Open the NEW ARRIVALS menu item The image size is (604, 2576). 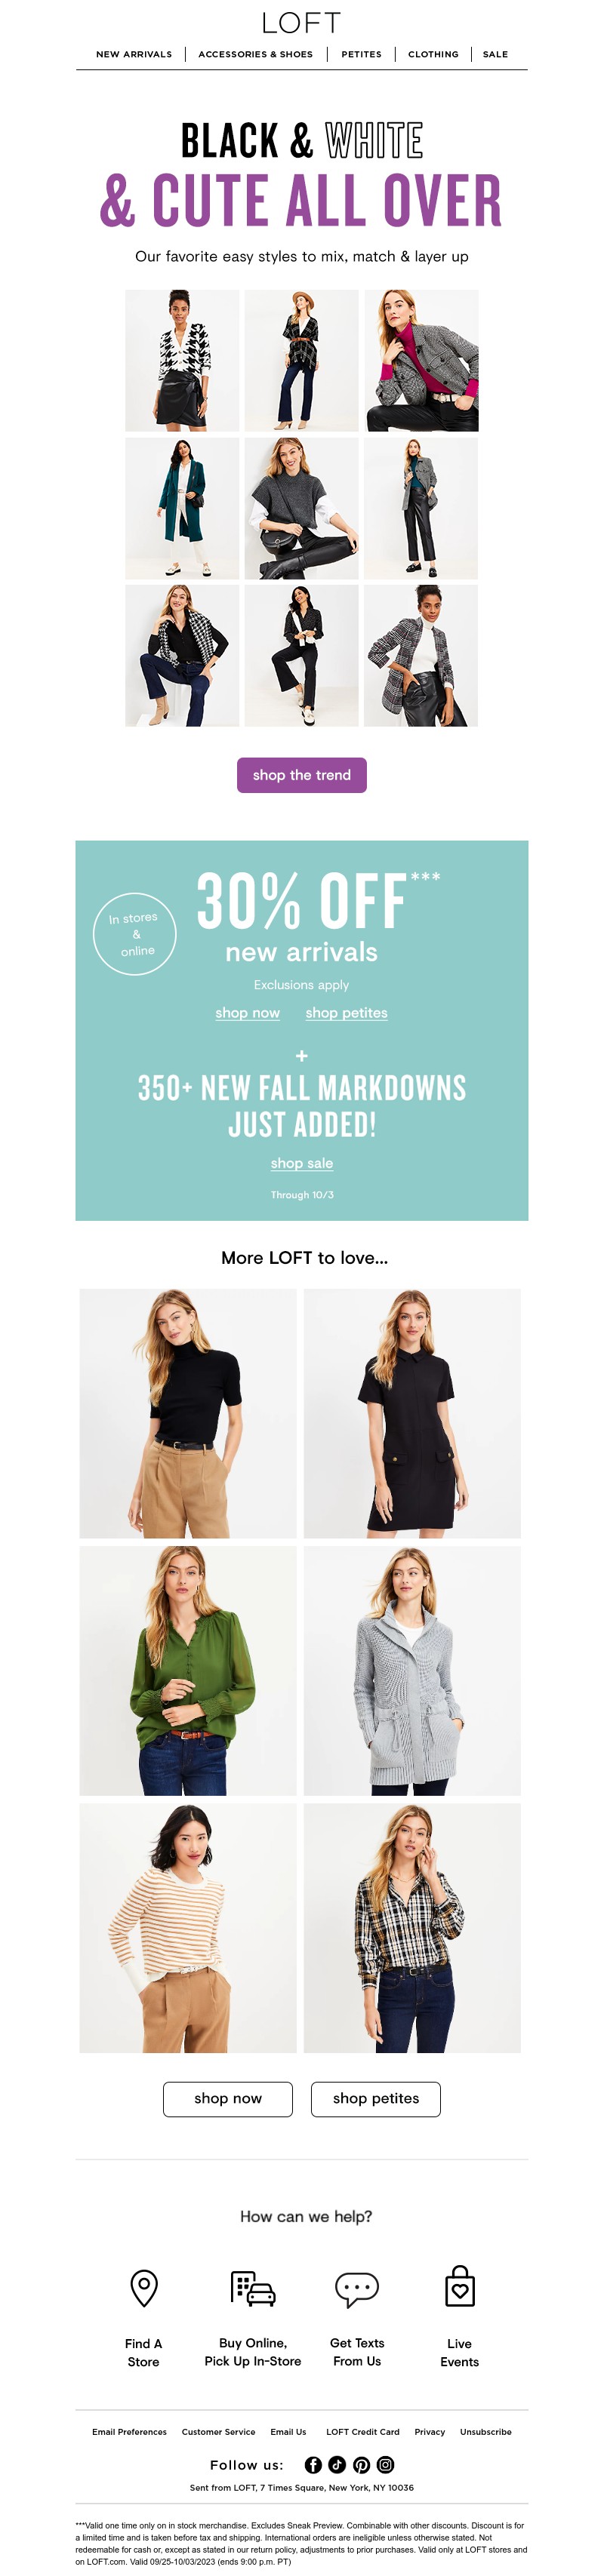[x=134, y=54]
